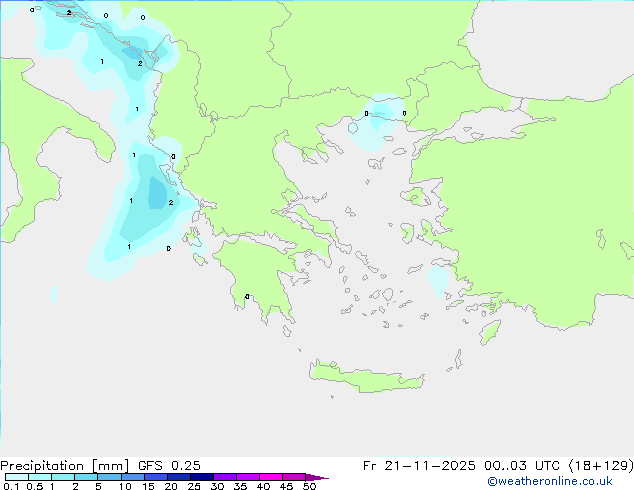Viewport: 634px width, 490px height.
Task: Select the 45–50 mm legend color box
Action: point(294,477)
